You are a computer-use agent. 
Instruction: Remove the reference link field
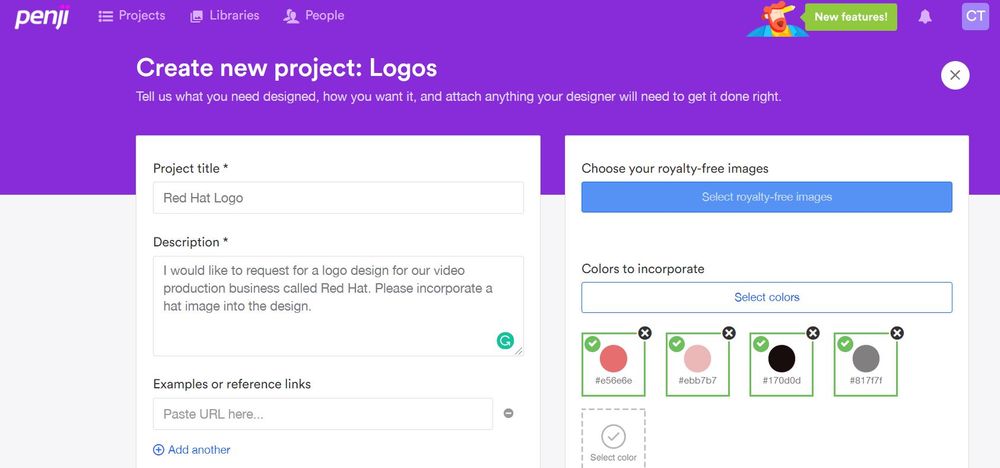coord(508,413)
